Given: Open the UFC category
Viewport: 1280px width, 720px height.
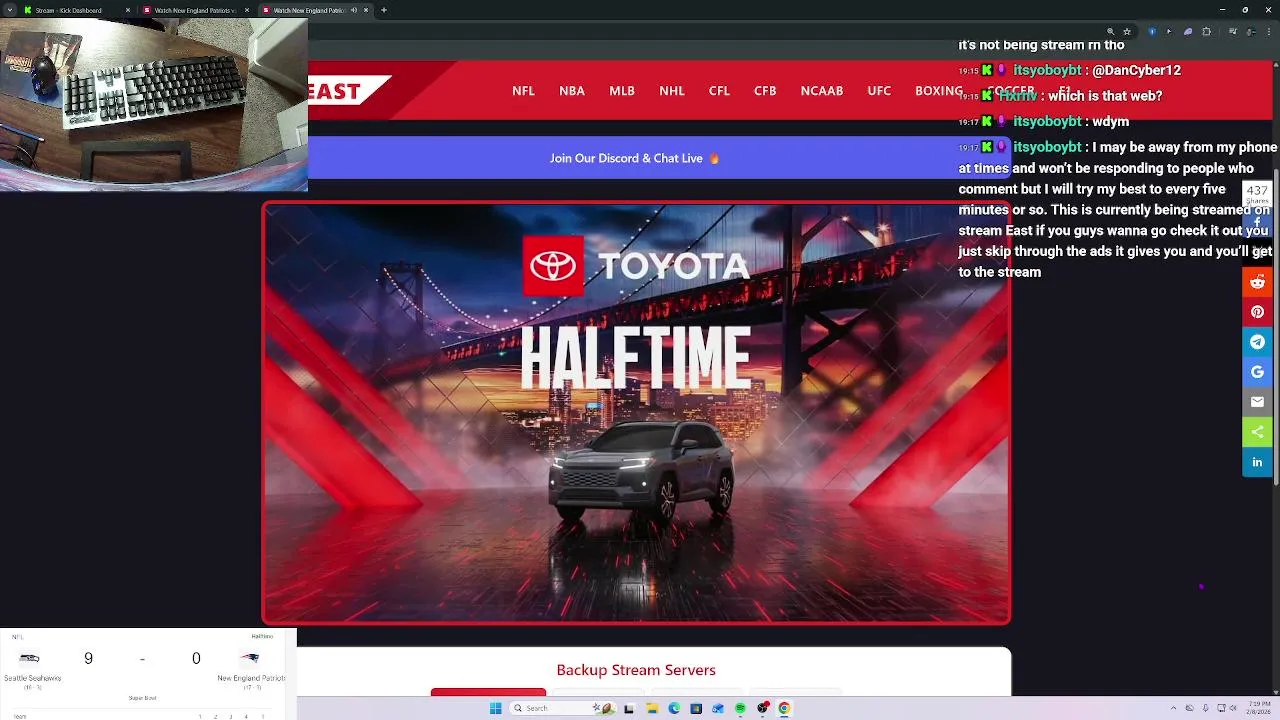Looking at the screenshot, I should point(879,91).
